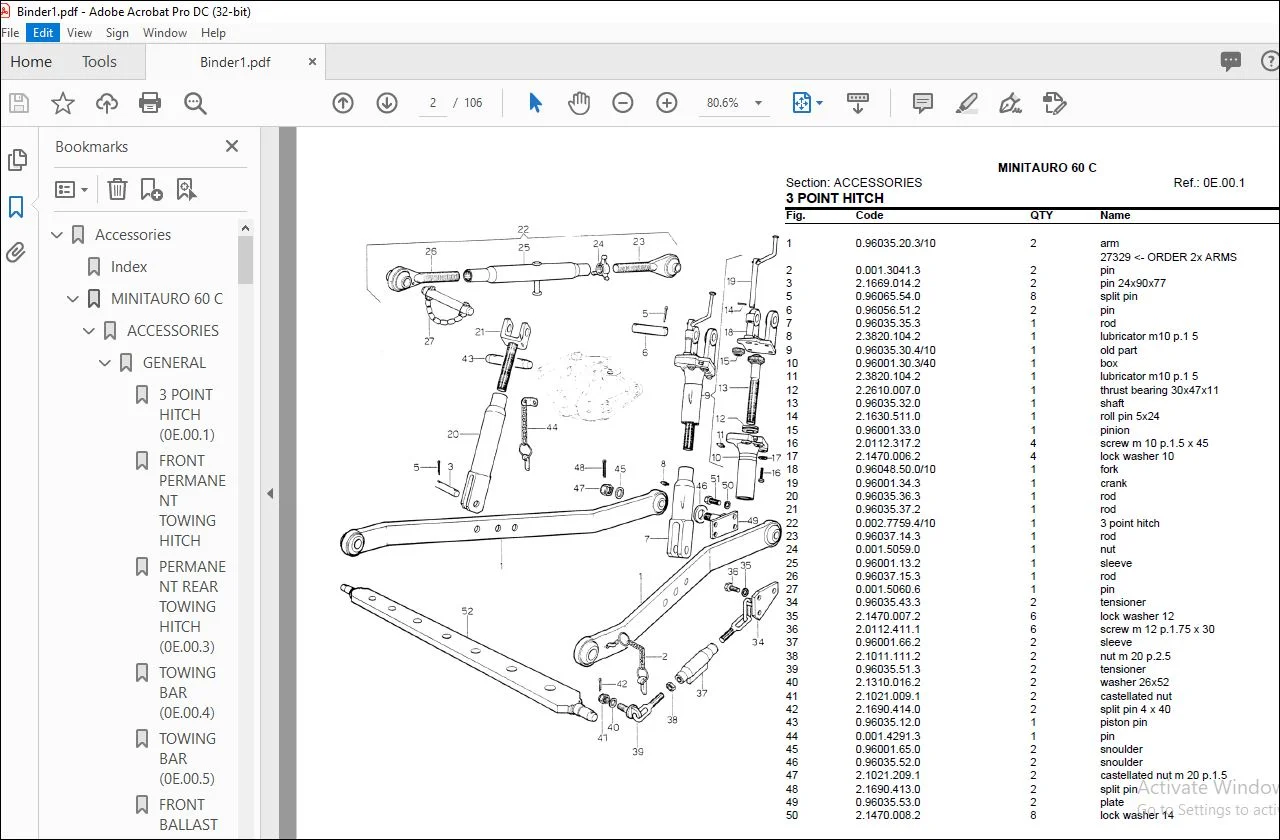Close the Bookmarks panel
This screenshot has width=1280, height=840.
pyautogui.click(x=232, y=146)
